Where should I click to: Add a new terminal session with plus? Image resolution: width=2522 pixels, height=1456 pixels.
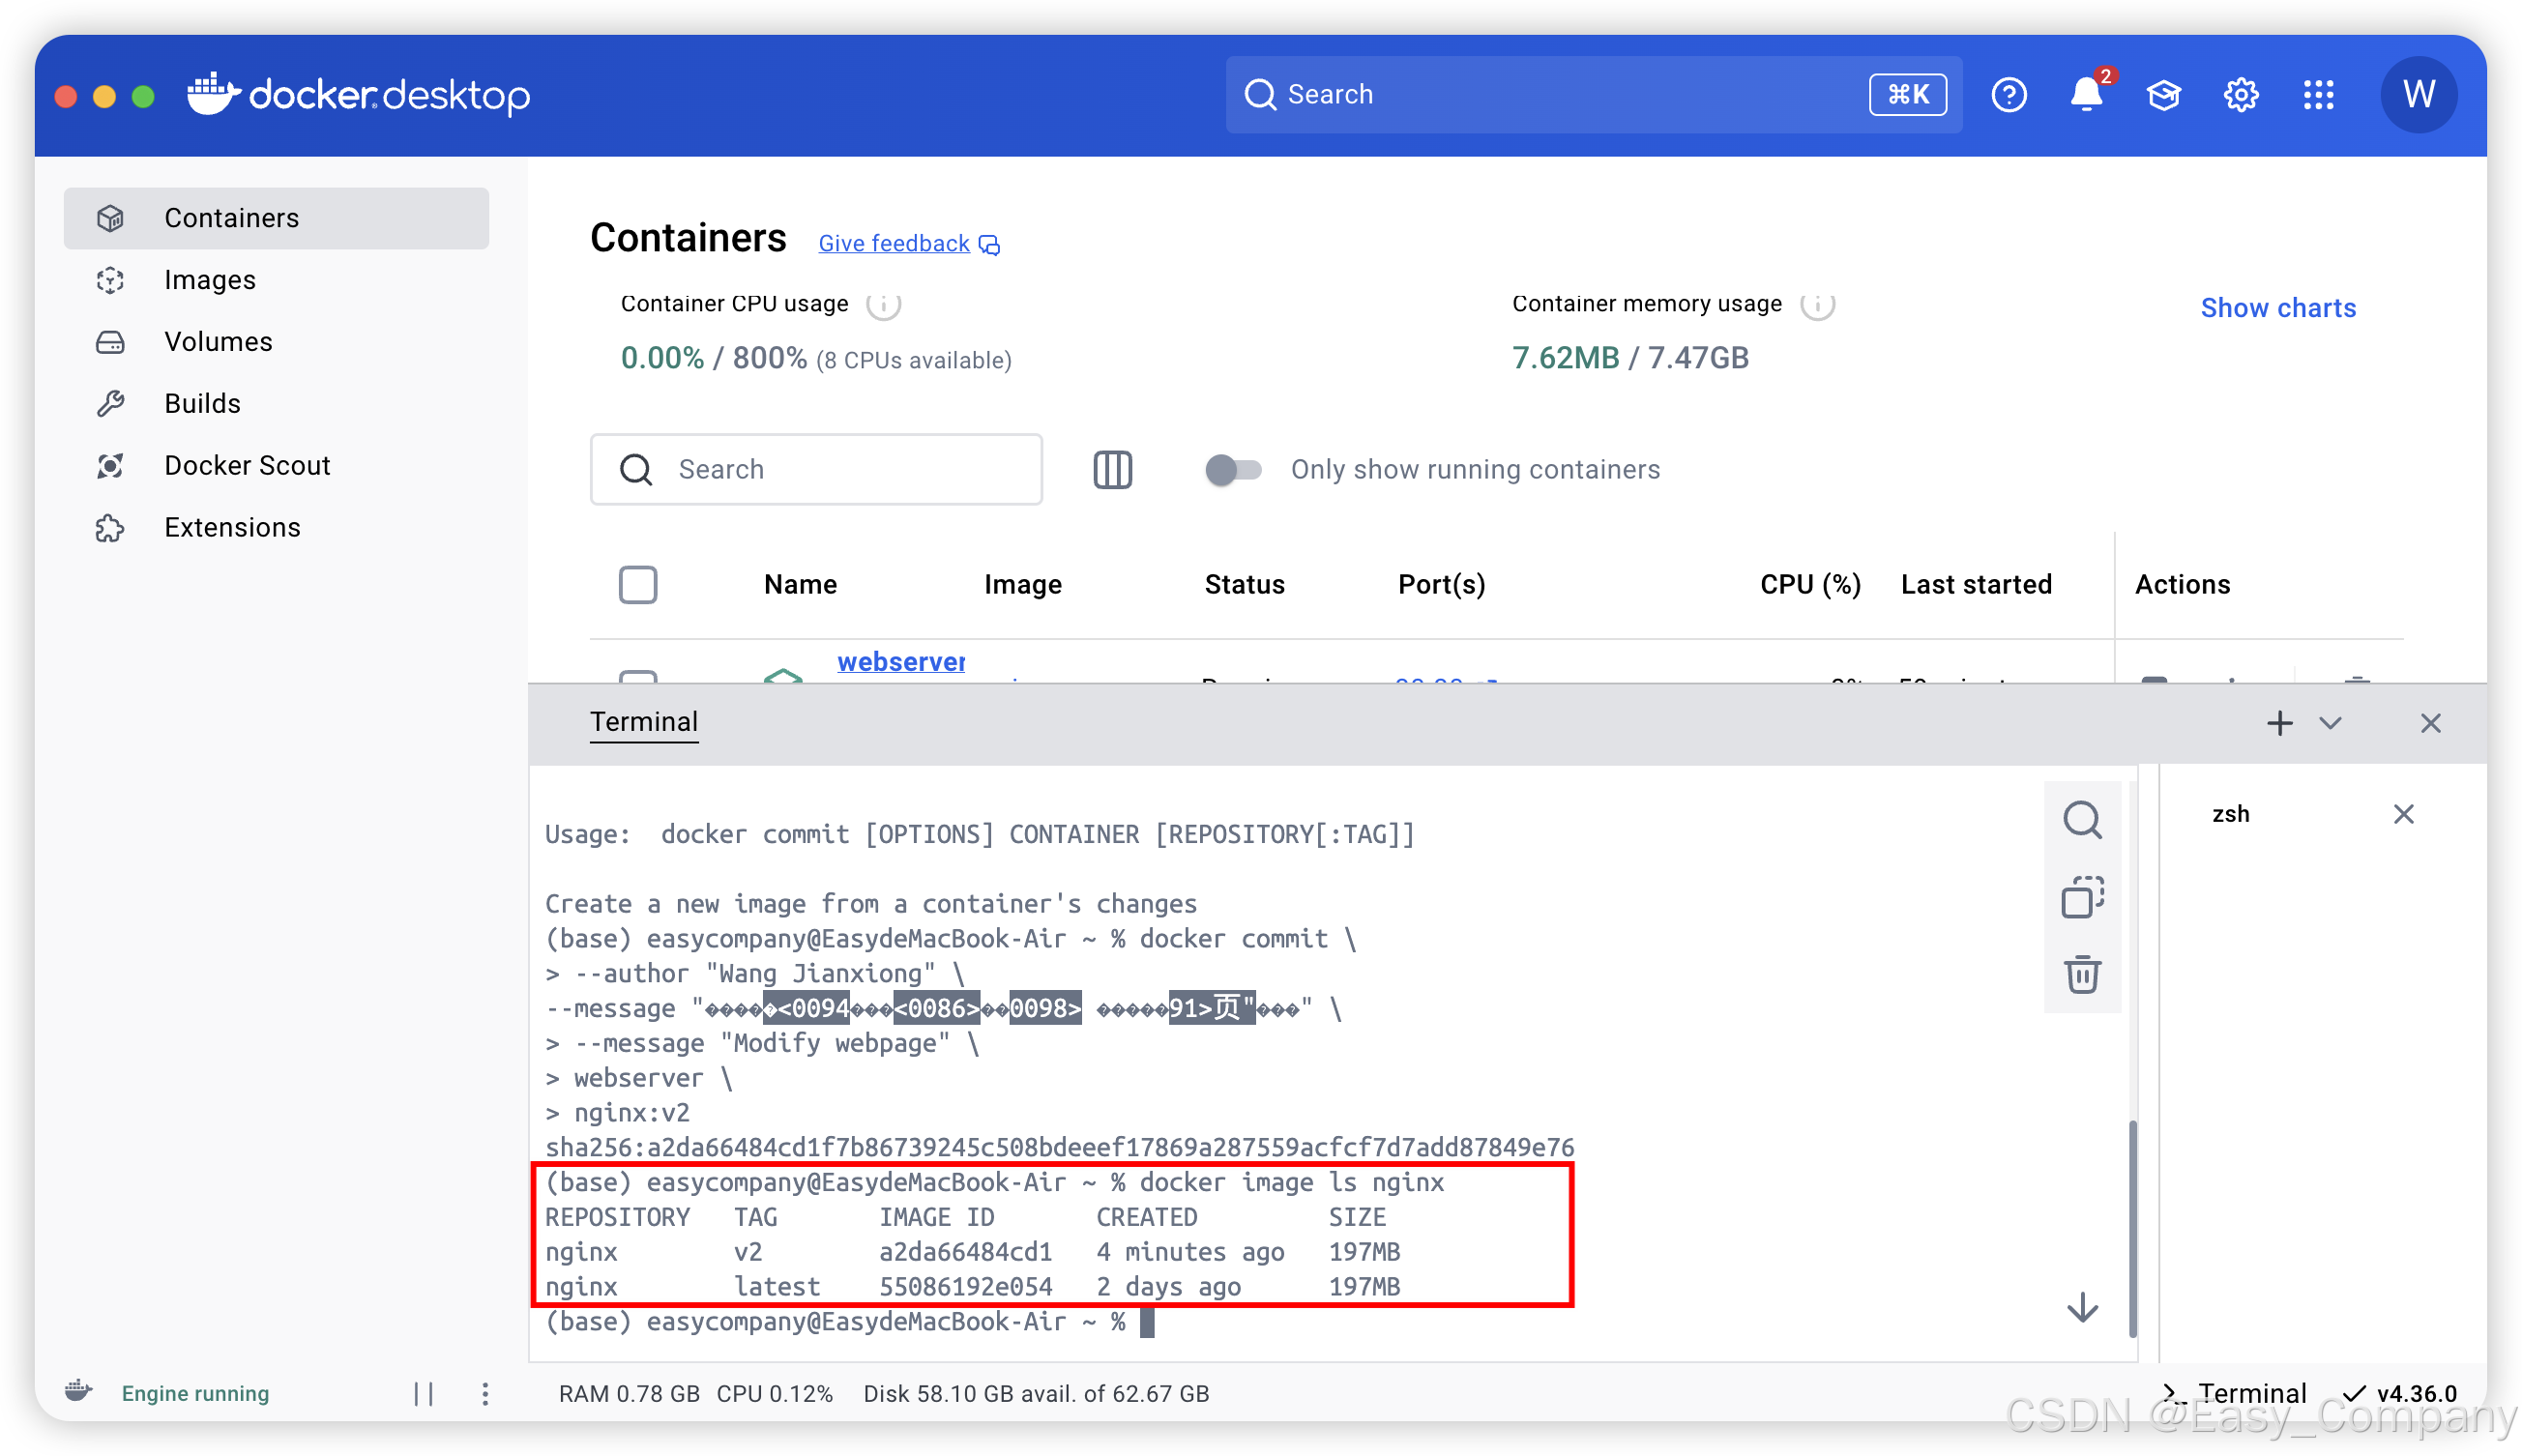[x=2279, y=723]
